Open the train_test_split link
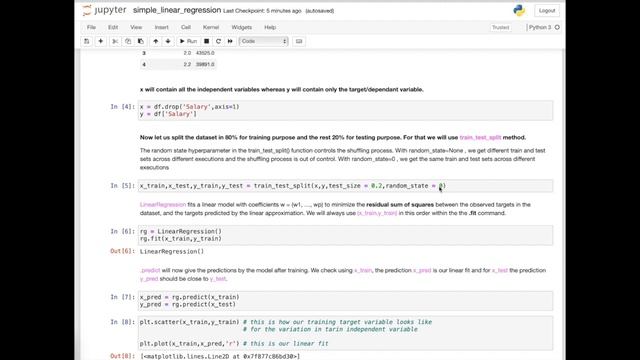 tap(480, 138)
